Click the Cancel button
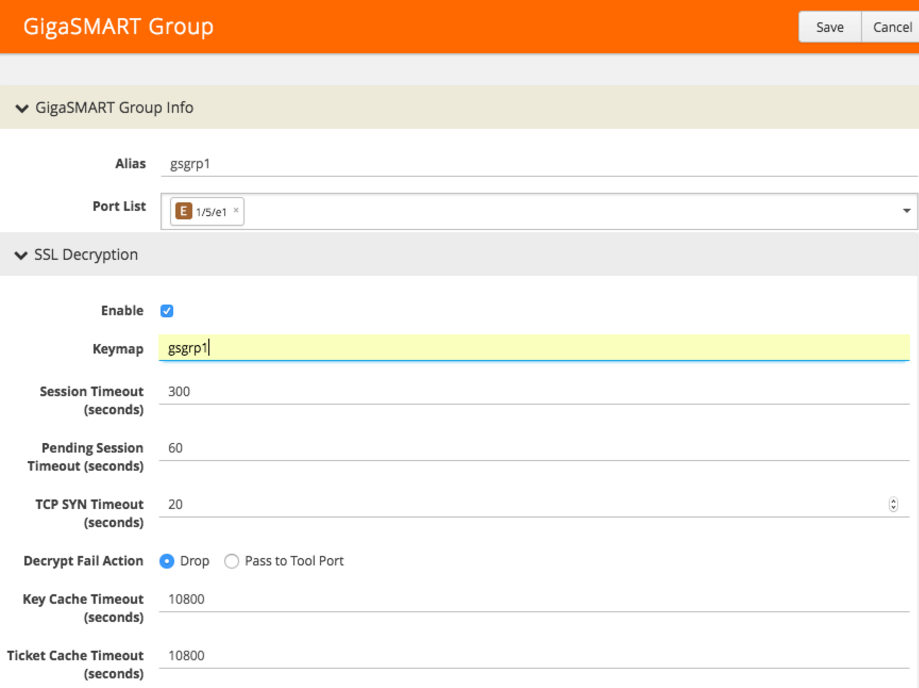The width and height of the screenshot is (919, 688). point(891,27)
